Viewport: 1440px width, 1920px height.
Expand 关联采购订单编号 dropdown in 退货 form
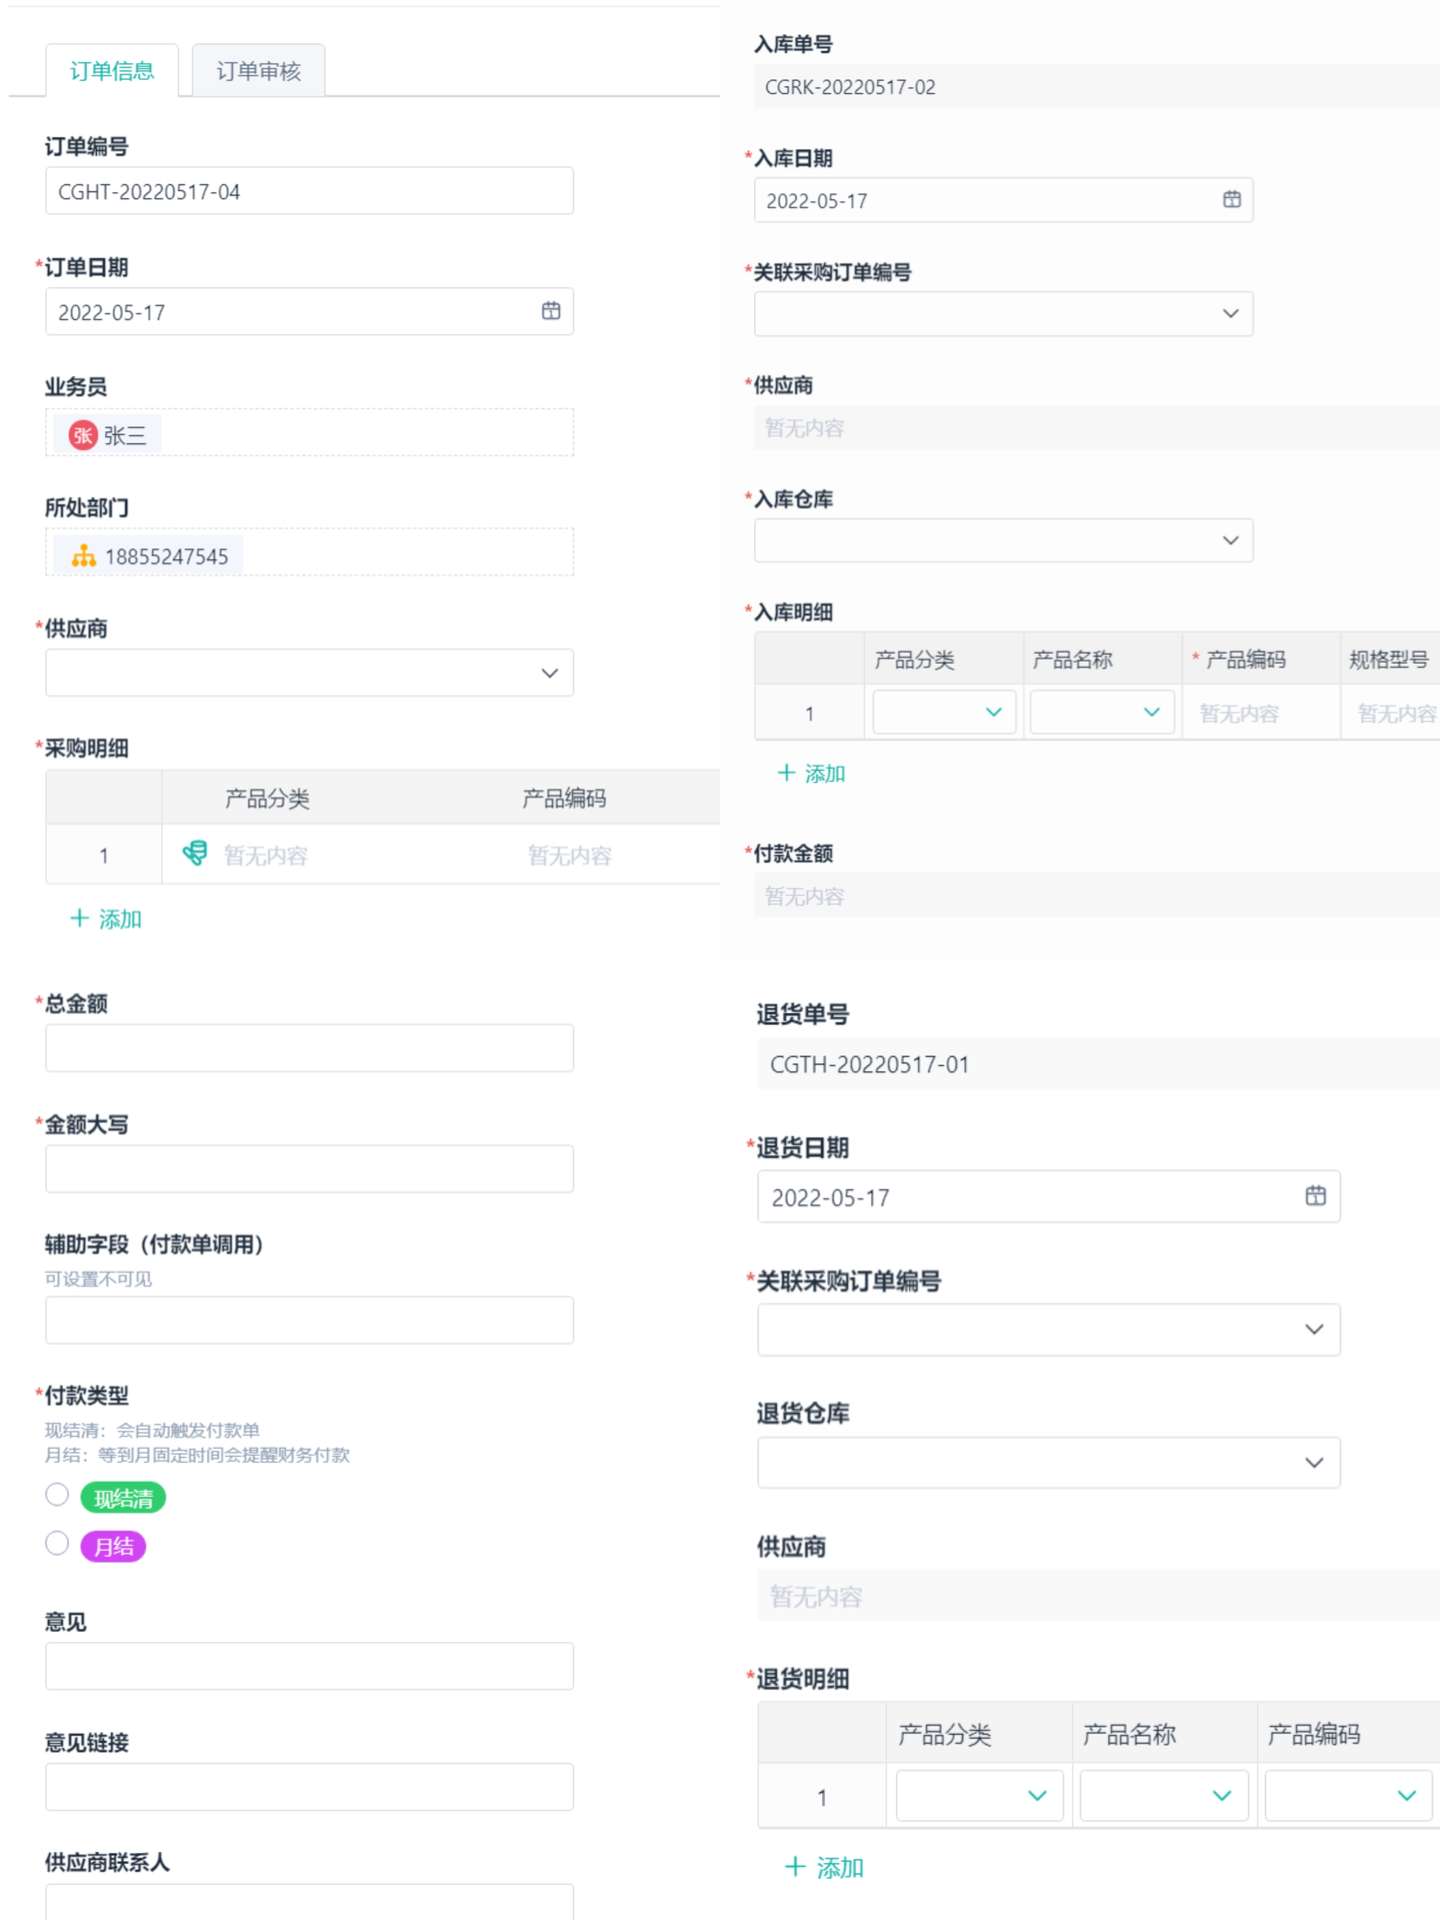[x=1048, y=1330]
